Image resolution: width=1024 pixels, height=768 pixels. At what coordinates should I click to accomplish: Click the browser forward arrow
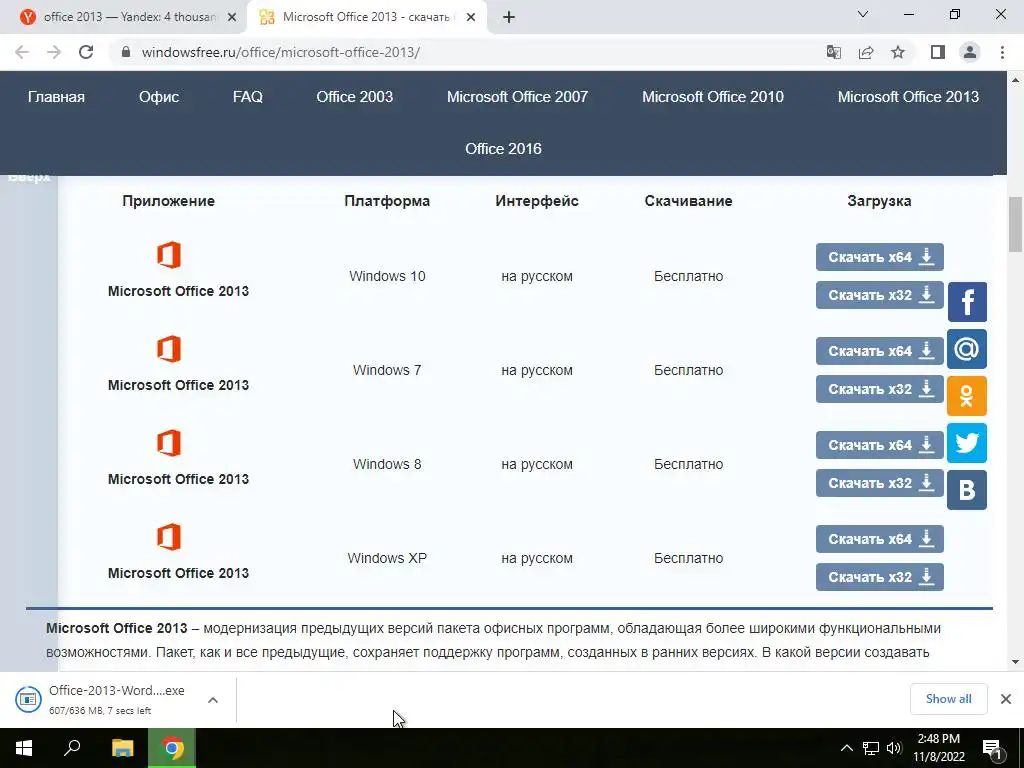[54, 52]
